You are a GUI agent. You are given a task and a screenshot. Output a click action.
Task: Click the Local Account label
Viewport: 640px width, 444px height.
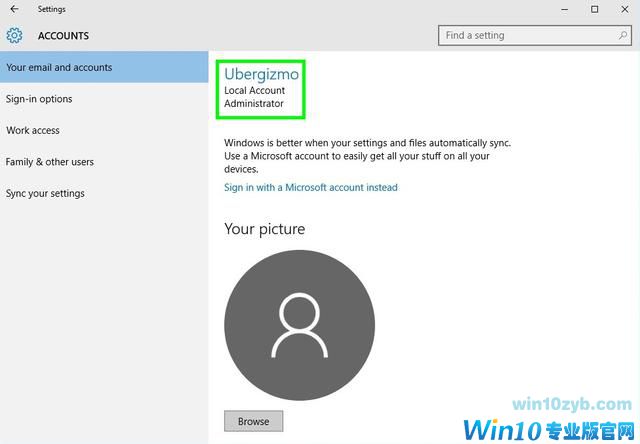[x=254, y=90]
